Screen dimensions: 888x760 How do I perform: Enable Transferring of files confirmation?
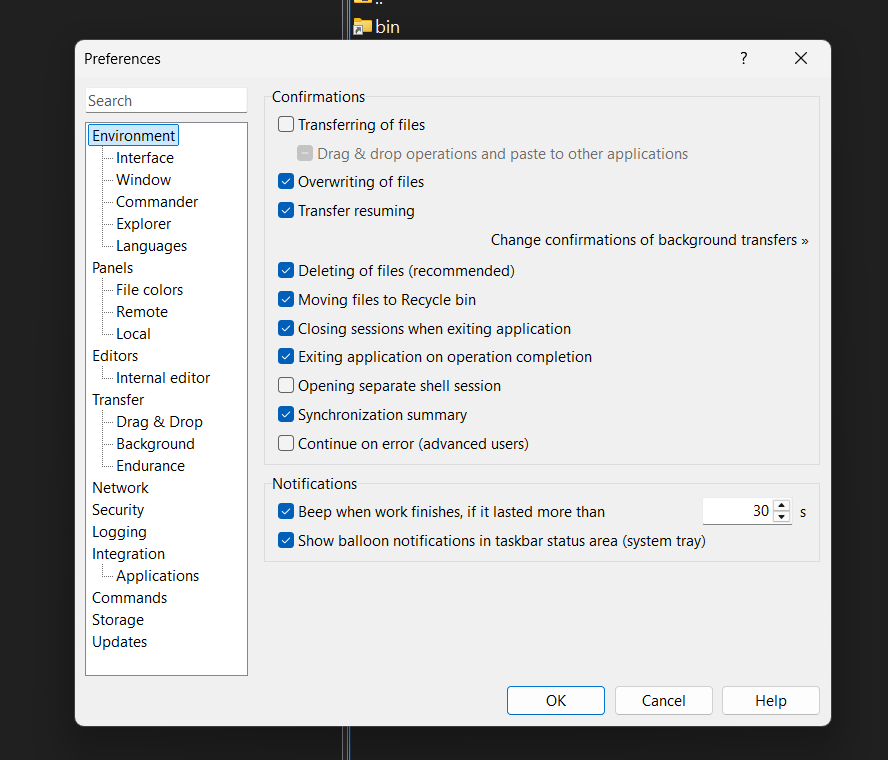coord(286,125)
